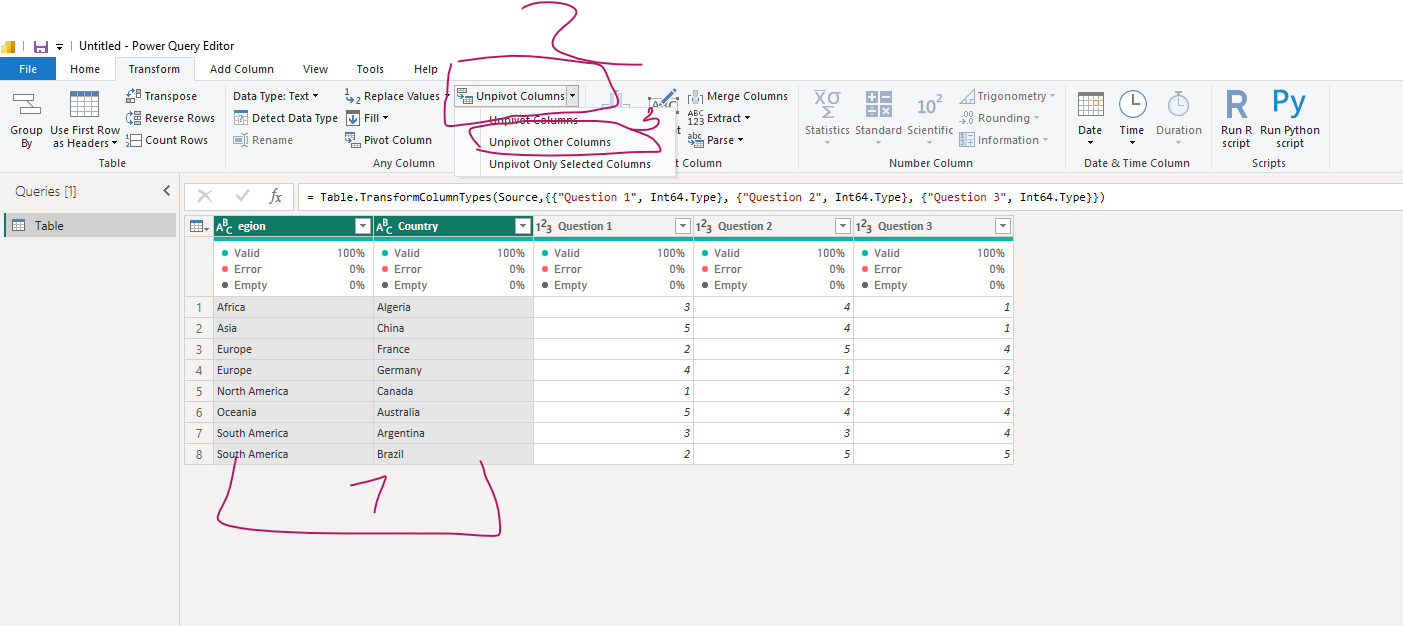
Task: Launch Run Python script
Action: [1290, 118]
